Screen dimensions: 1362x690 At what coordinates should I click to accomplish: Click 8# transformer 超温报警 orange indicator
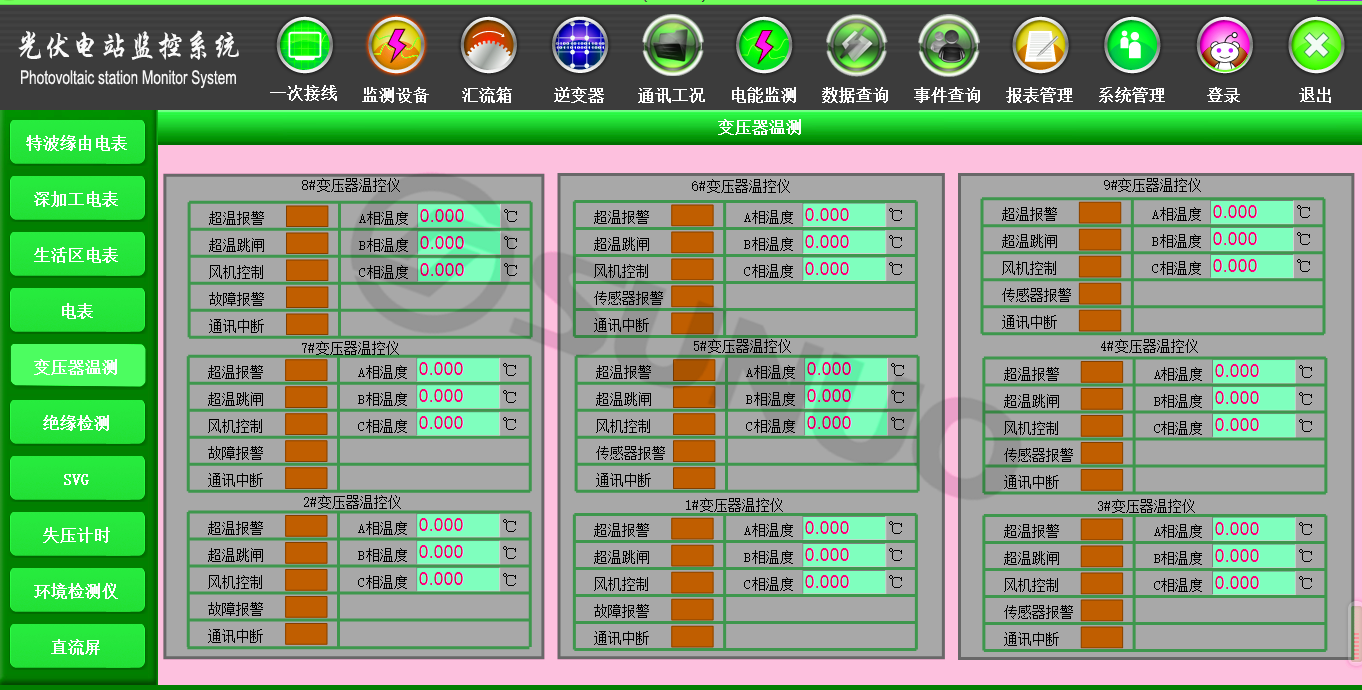click(307, 216)
